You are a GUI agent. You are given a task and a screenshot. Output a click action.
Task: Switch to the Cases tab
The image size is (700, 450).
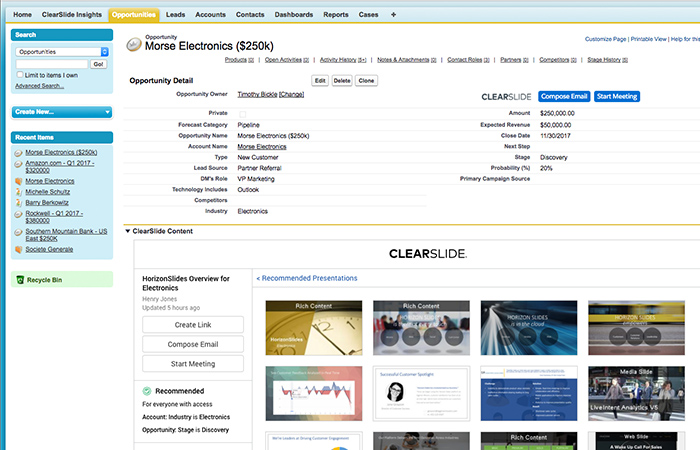(368, 15)
